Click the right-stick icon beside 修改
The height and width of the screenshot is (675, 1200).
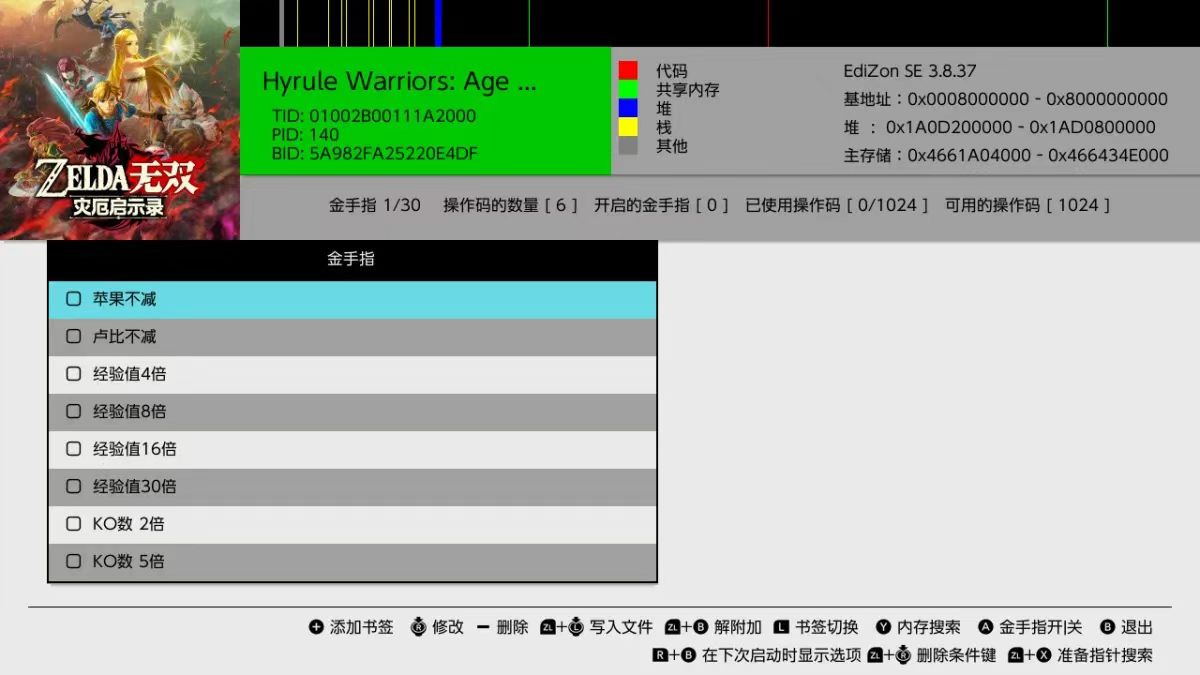[419, 627]
